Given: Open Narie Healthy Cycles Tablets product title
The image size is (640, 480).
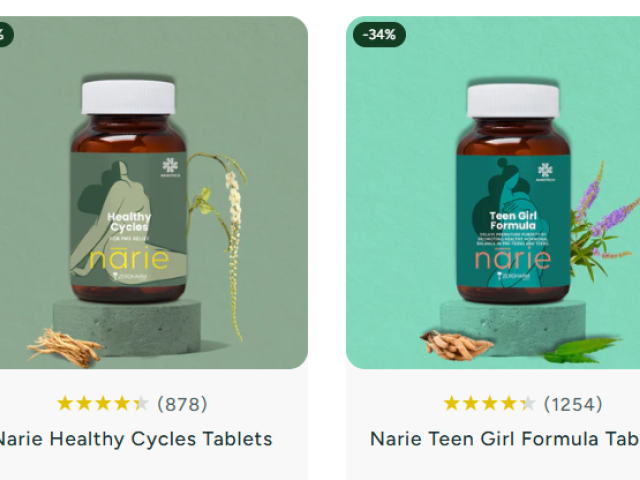Looking at the screenshot, I should point(134,439).
